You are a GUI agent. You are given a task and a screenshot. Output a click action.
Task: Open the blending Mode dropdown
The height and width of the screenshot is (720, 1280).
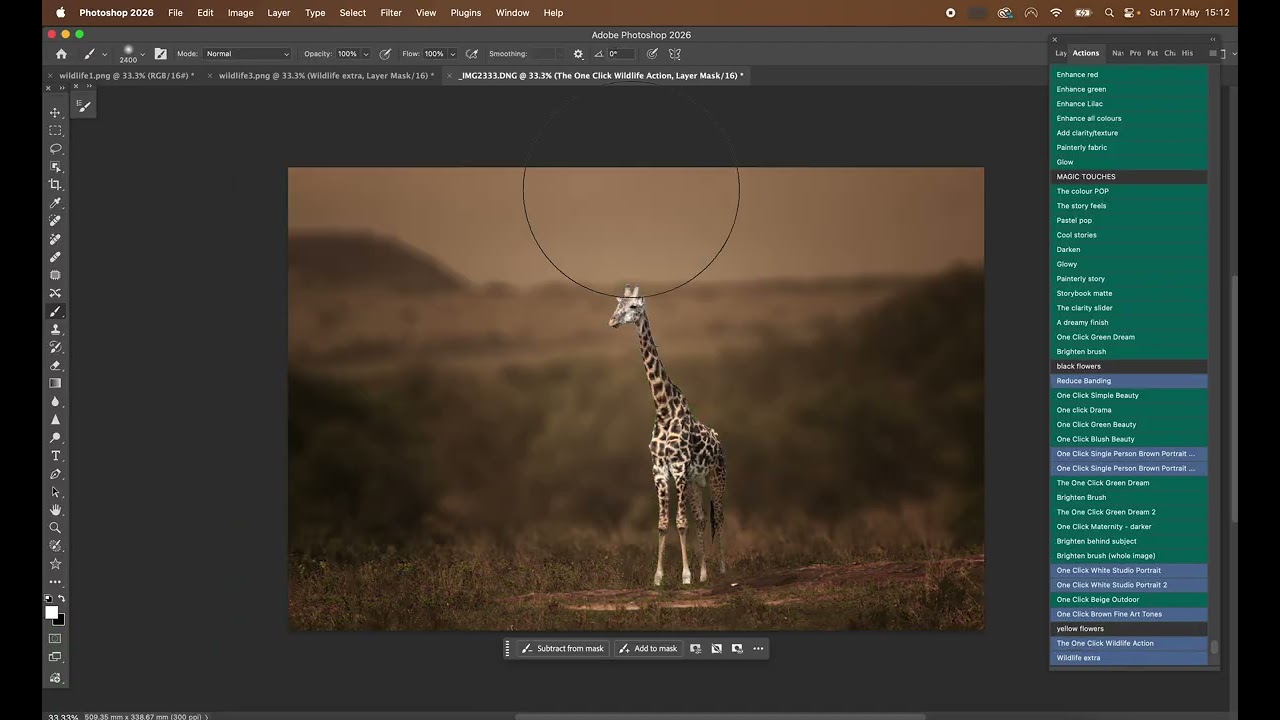(247, 54)
